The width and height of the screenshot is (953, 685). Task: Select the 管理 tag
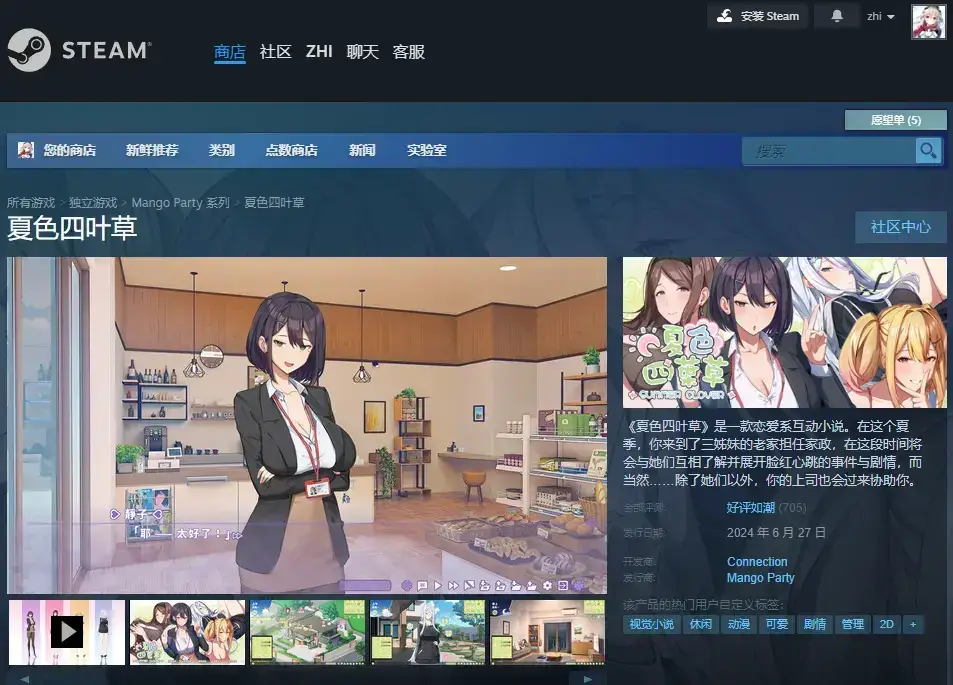point(853,624)
